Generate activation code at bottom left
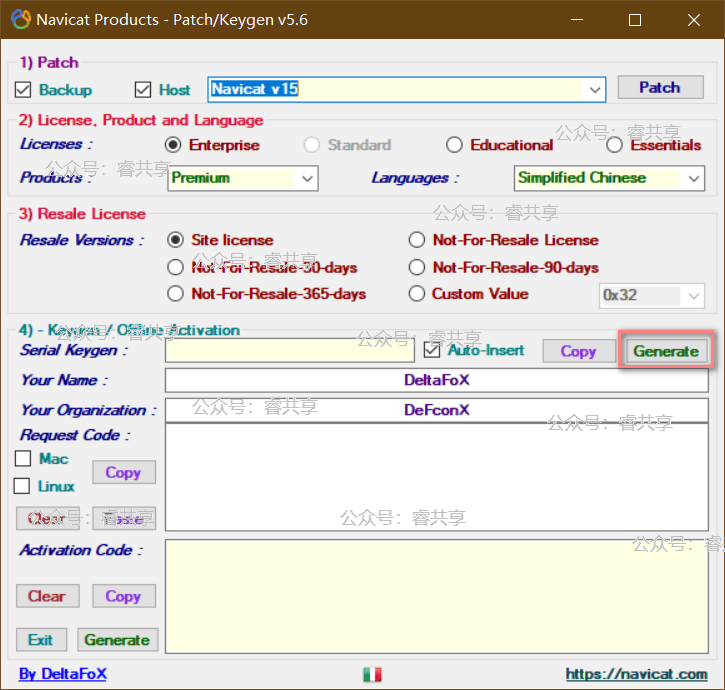 (x=117, y=640)
